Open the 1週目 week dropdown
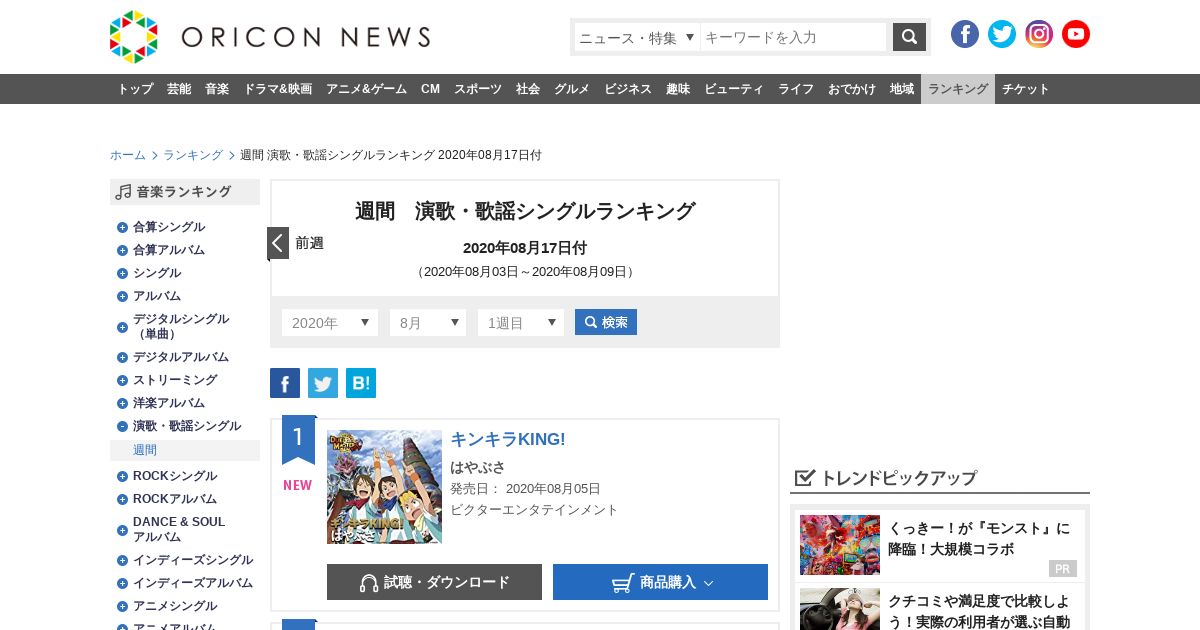This screenshot has width=1200, height=630. [x=521, y=322]
